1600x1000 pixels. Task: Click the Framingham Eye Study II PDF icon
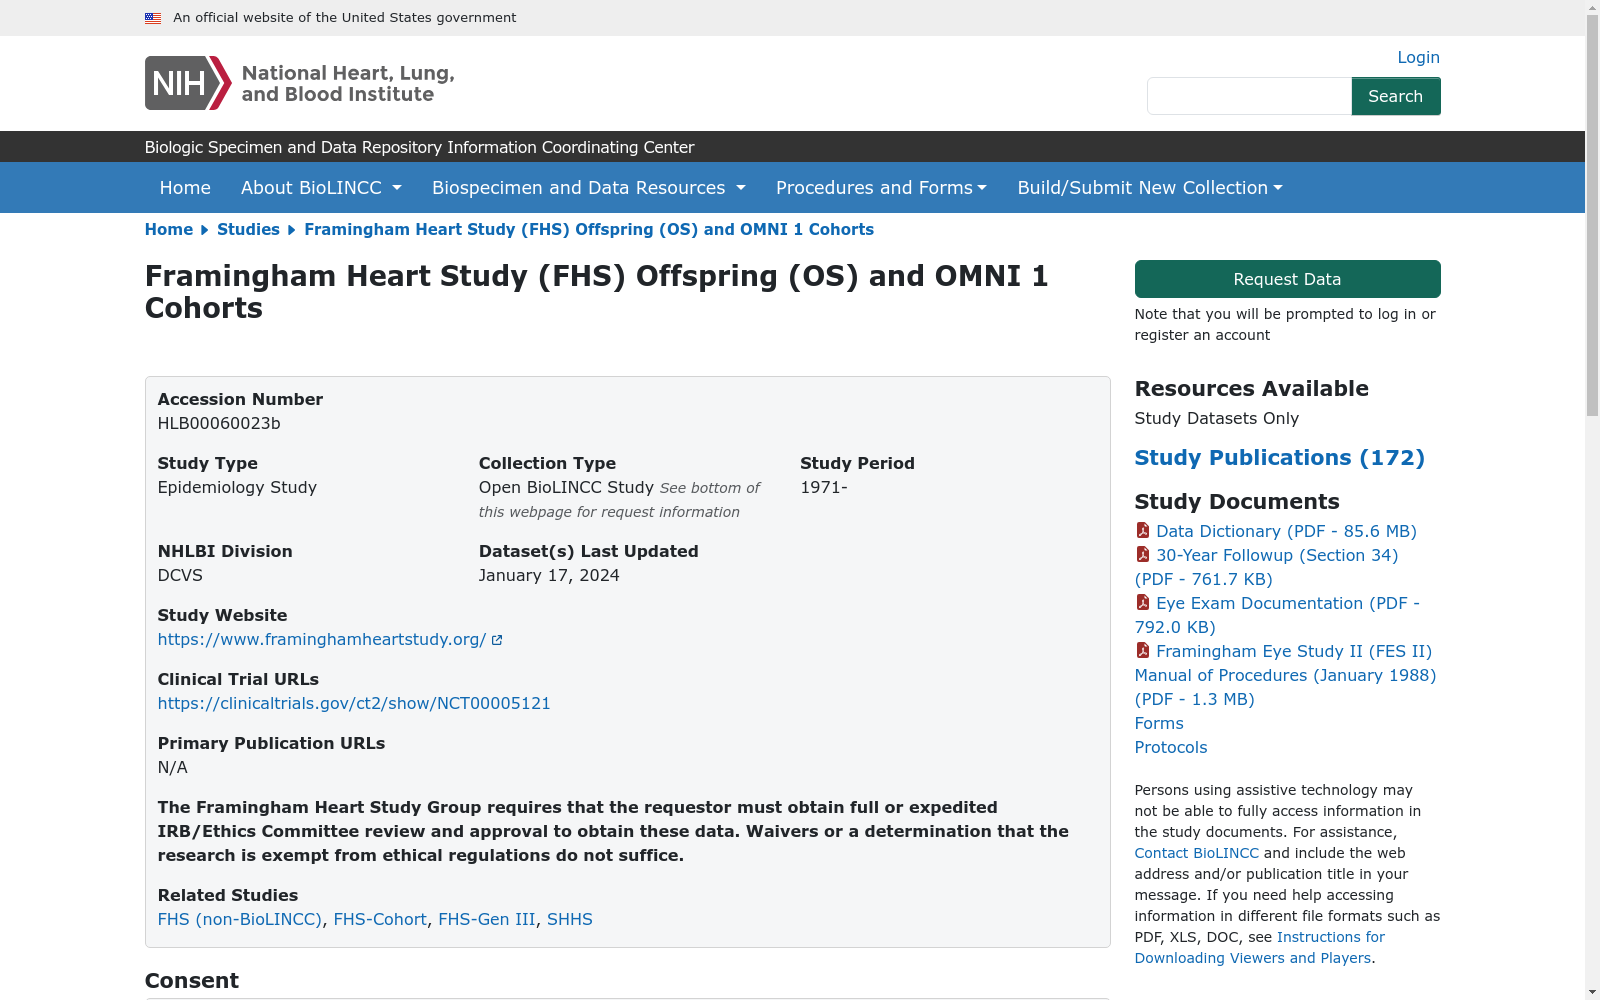pyautogui.click(x=1143, y=650)
